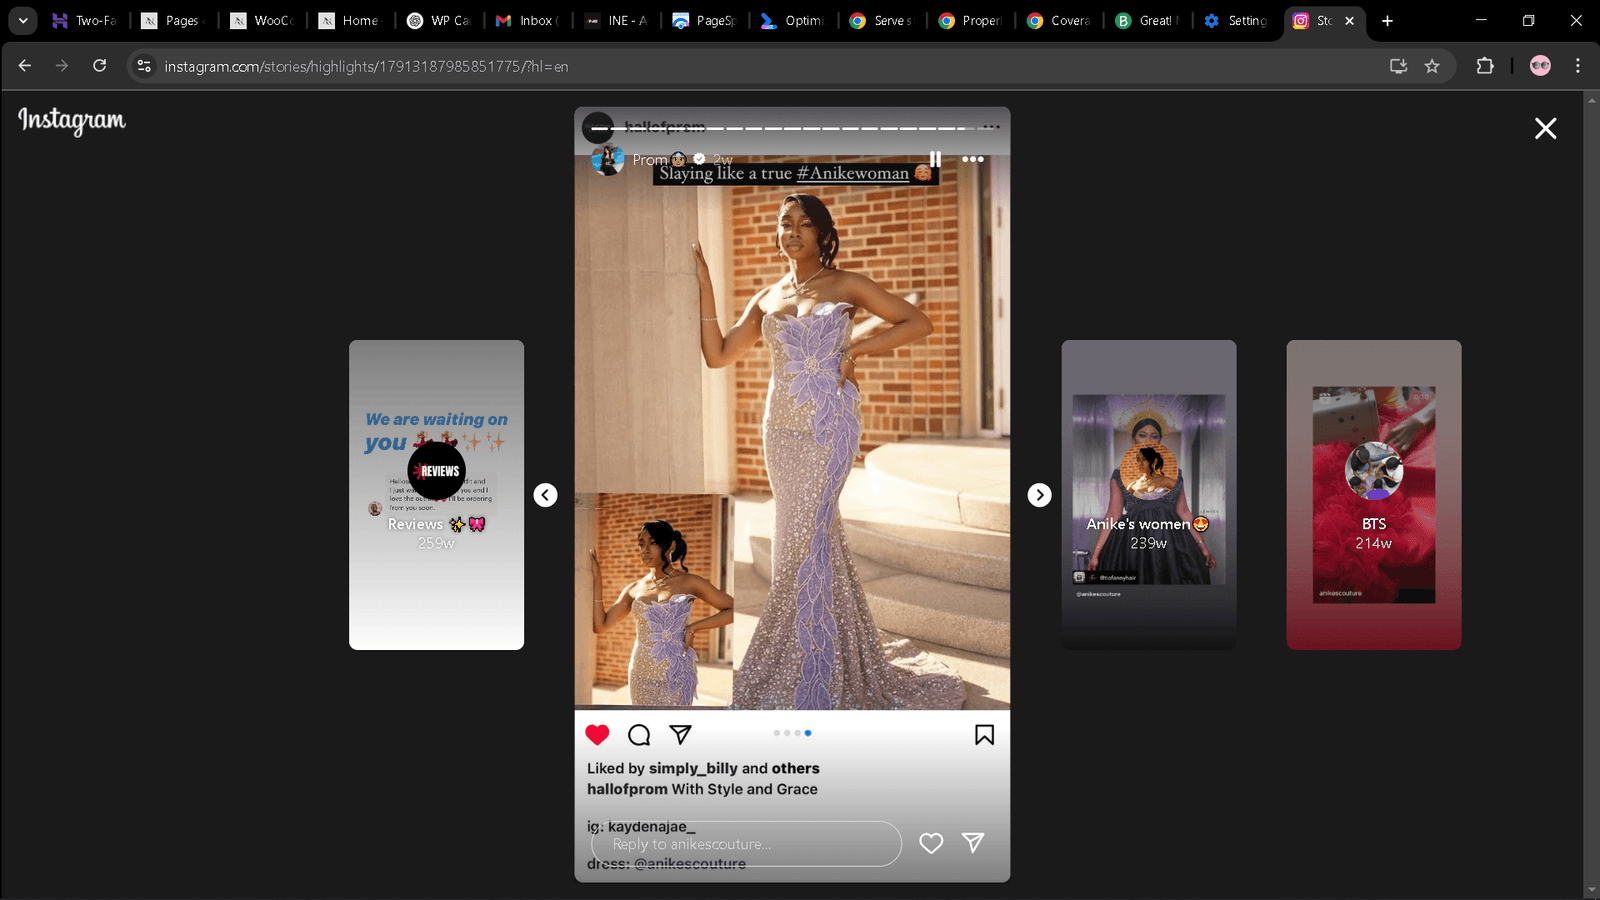Reload the page
The width and height of the screenshot is (1600, 900).
click(x=99, y=66)
